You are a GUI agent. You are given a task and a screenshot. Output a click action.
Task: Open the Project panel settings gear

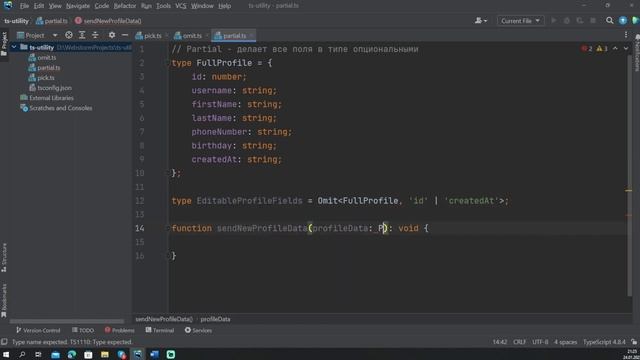click(112, 36)
